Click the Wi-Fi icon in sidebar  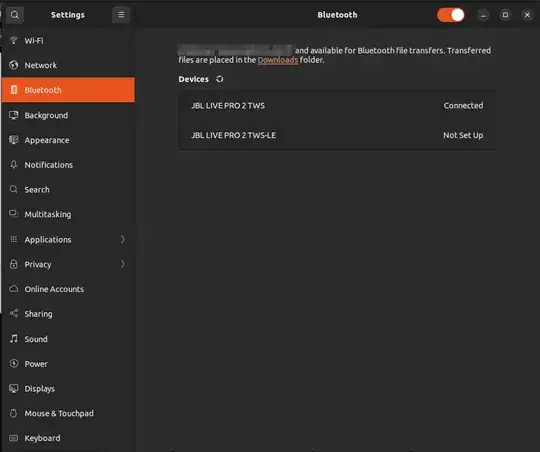14,40
